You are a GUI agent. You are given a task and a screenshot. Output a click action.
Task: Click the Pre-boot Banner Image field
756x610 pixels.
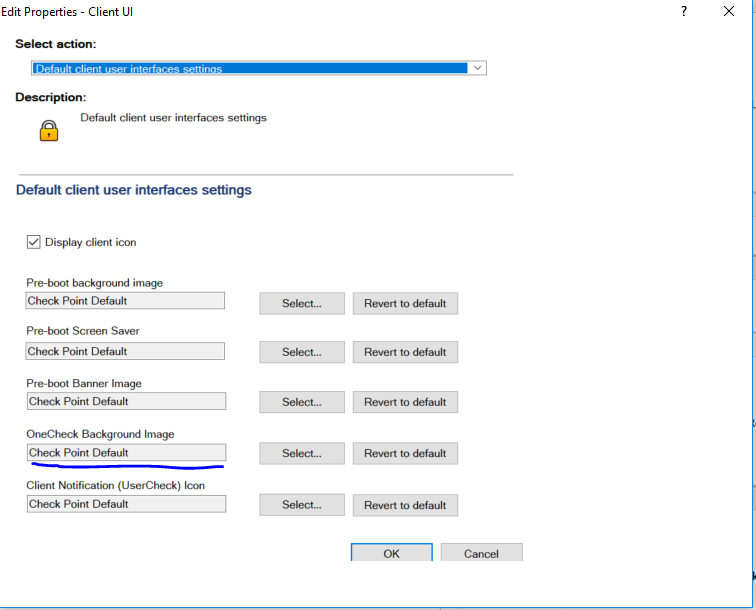pos(126,401)
